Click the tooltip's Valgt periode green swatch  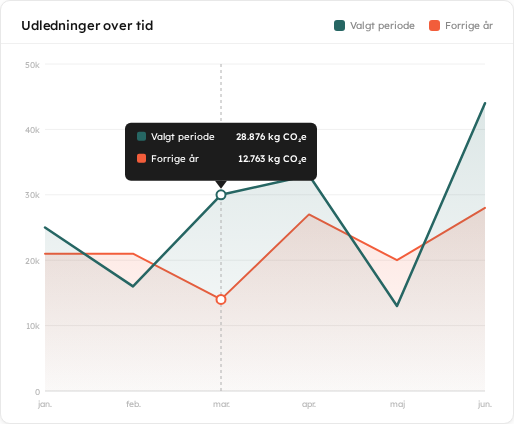point(141,136)
